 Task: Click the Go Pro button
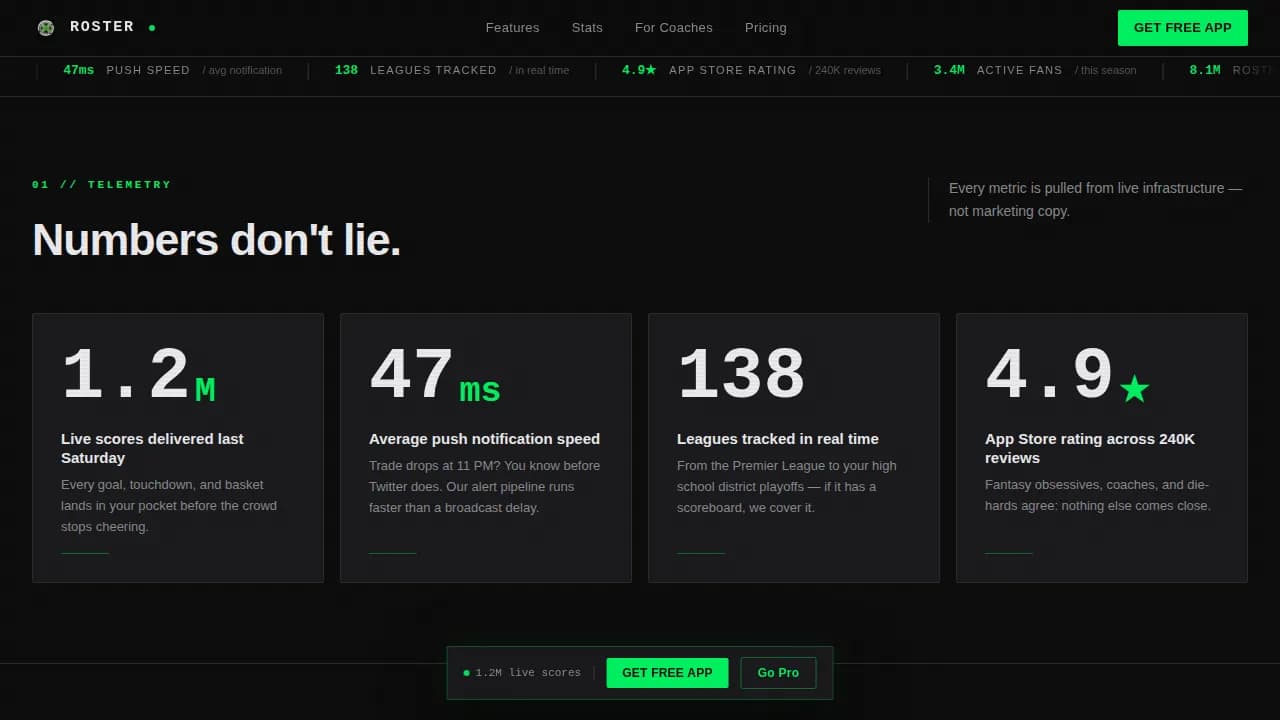click(778, 673)
